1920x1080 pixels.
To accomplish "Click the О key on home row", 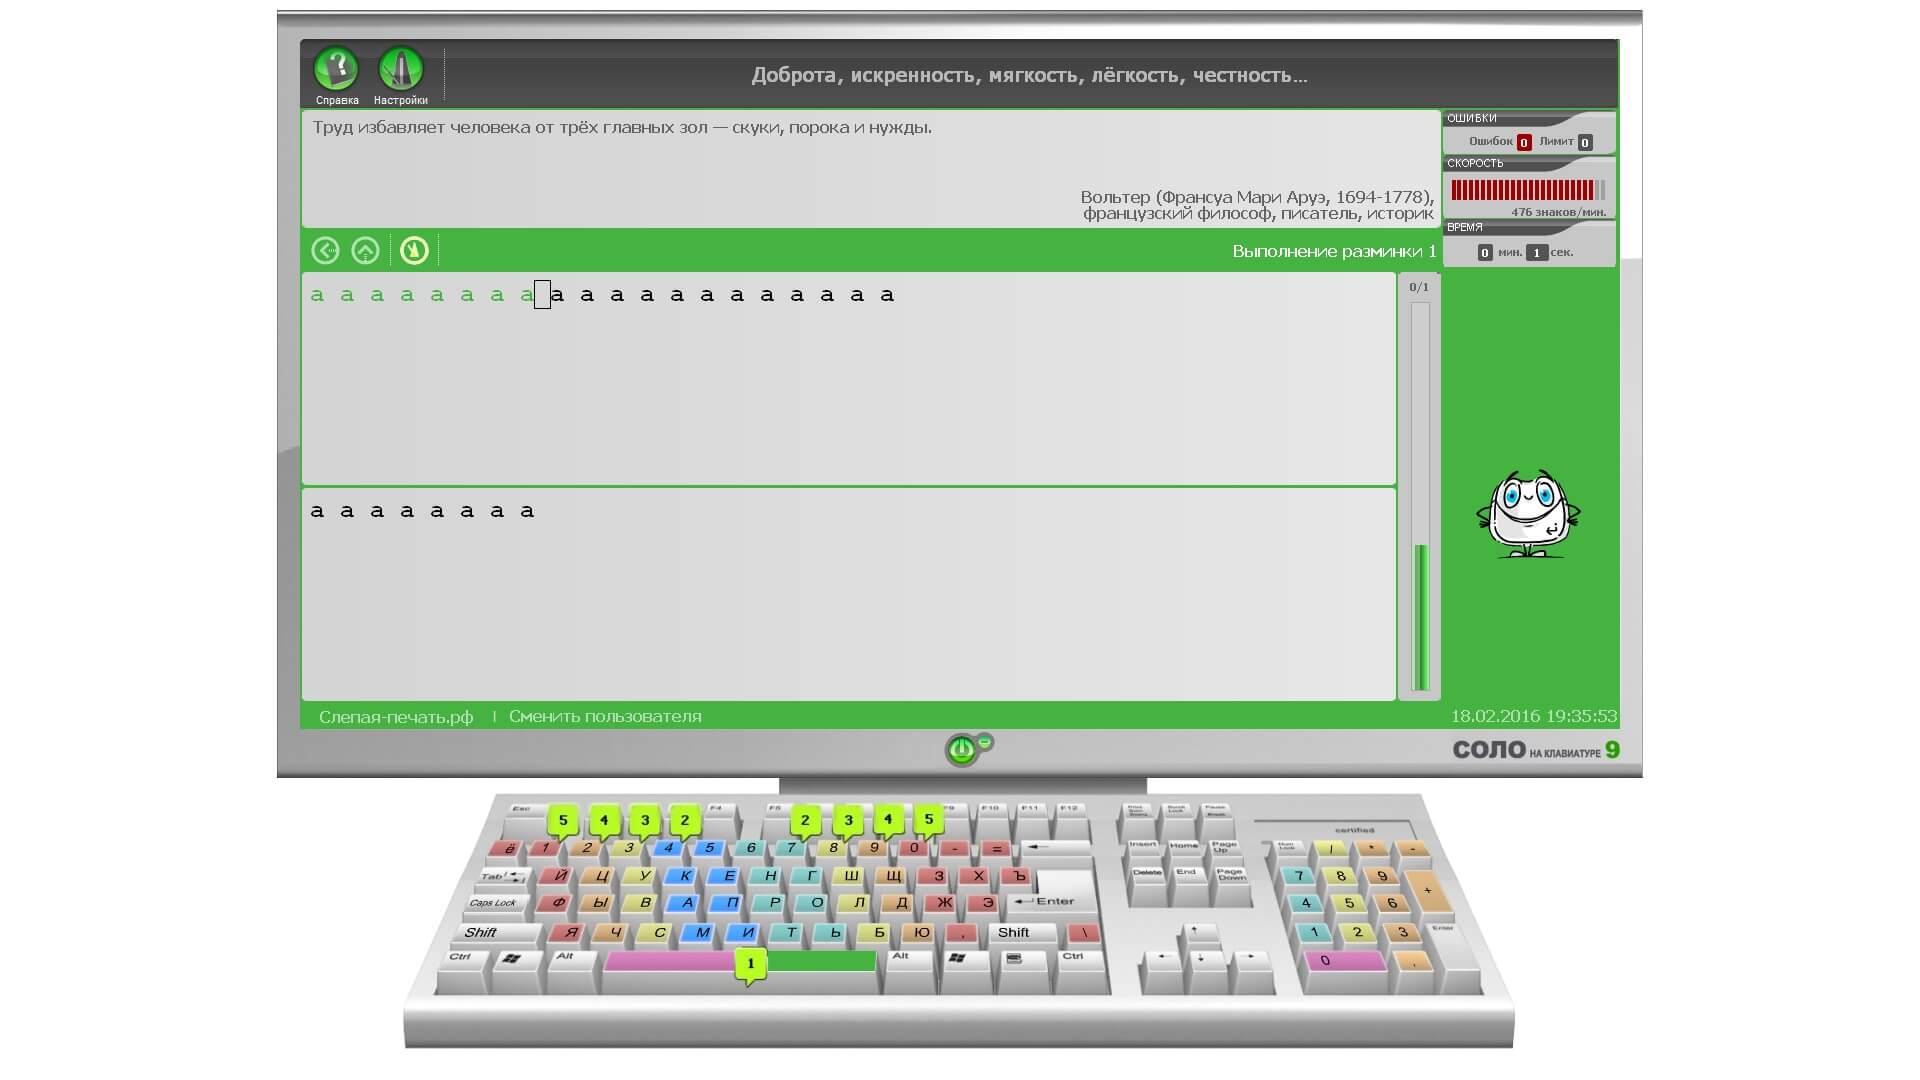I will [x=817, y=902].
